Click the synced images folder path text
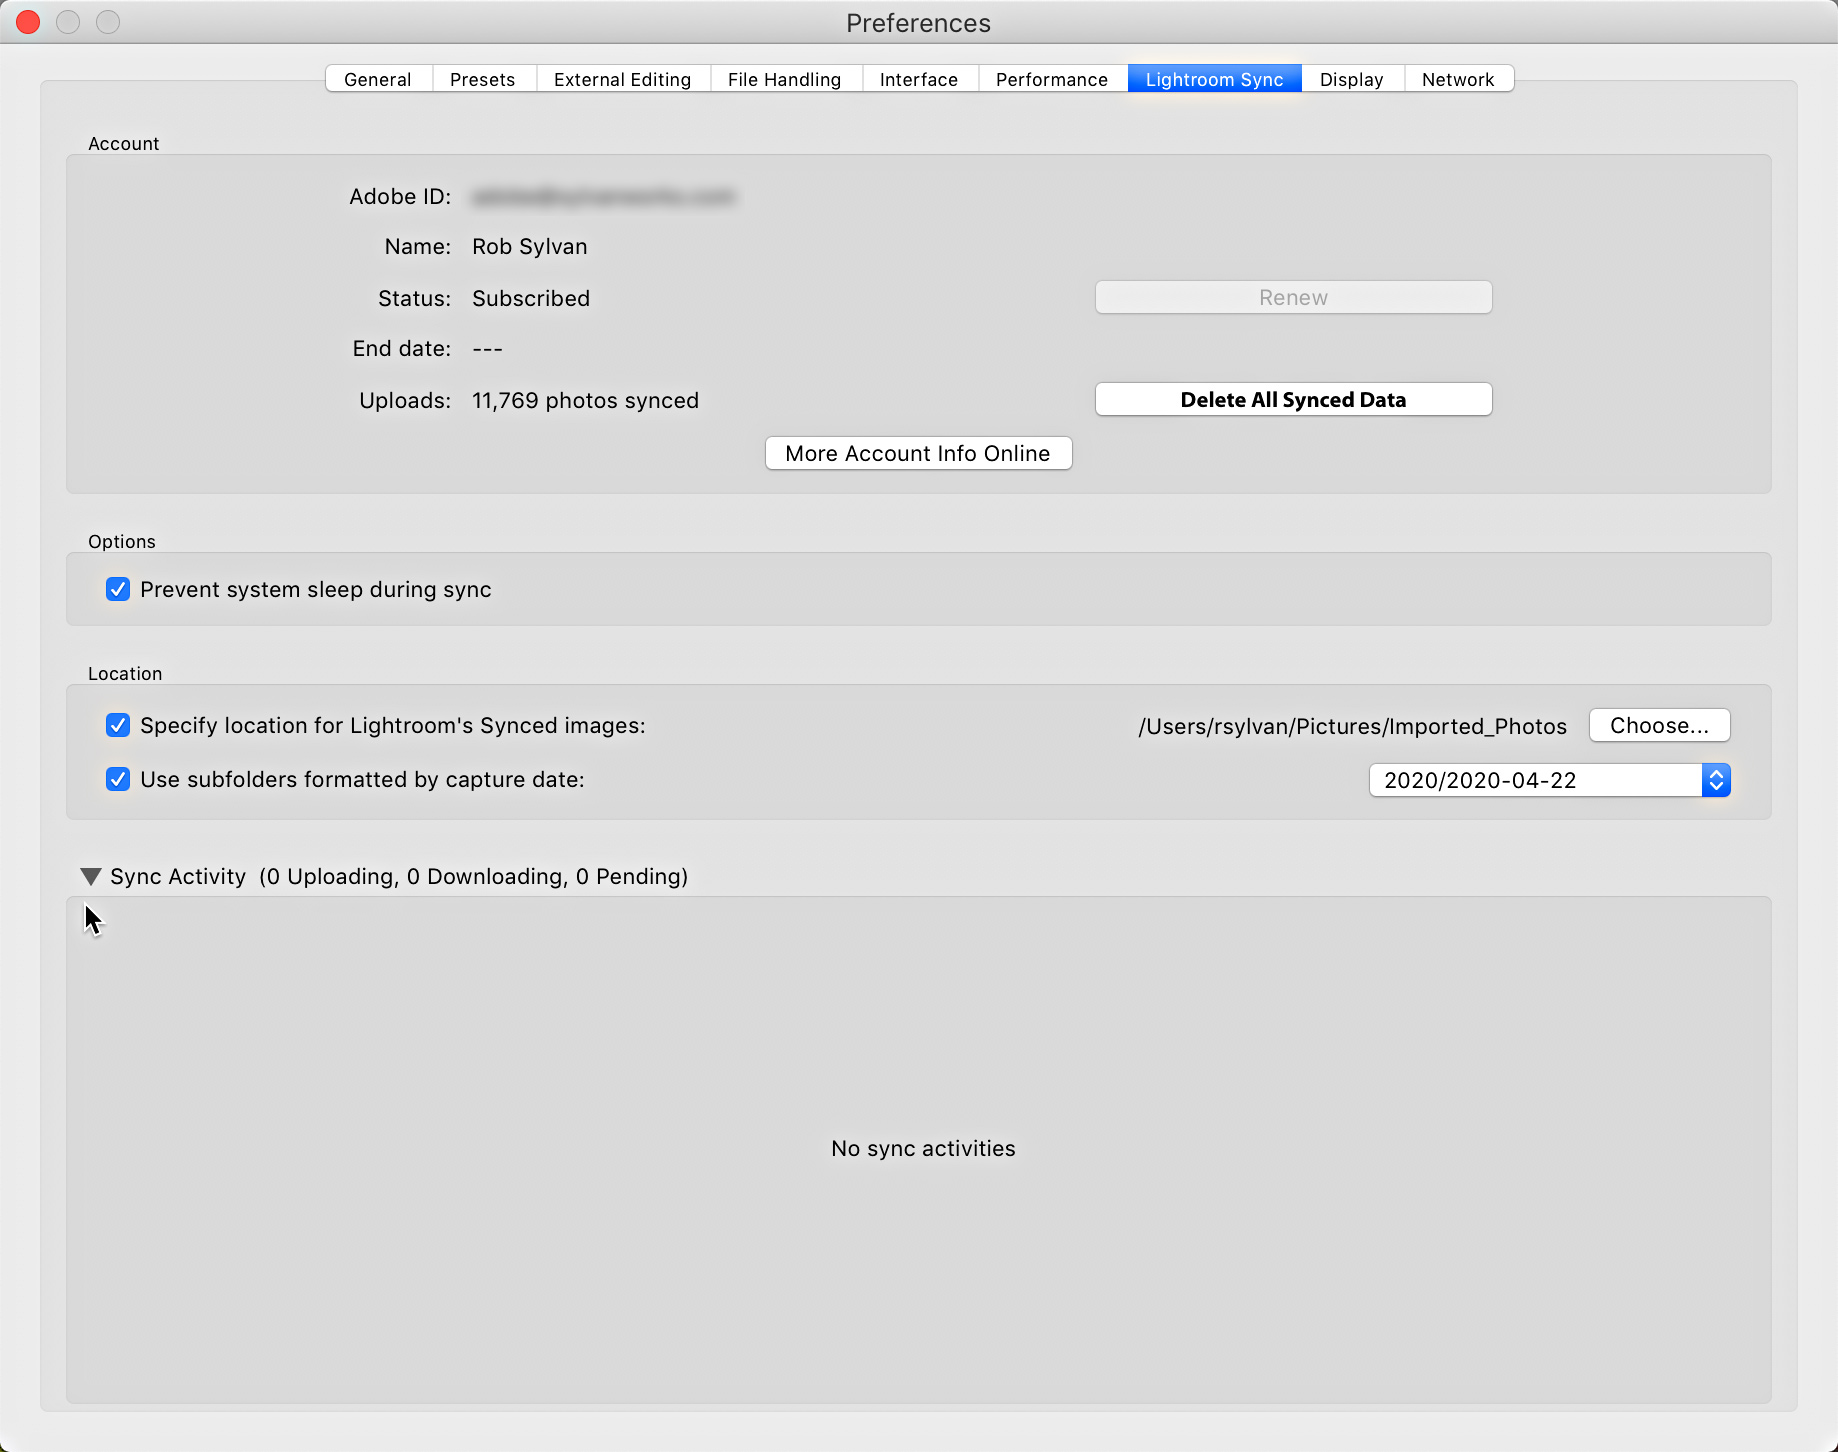 click(x=1352, y=727)
